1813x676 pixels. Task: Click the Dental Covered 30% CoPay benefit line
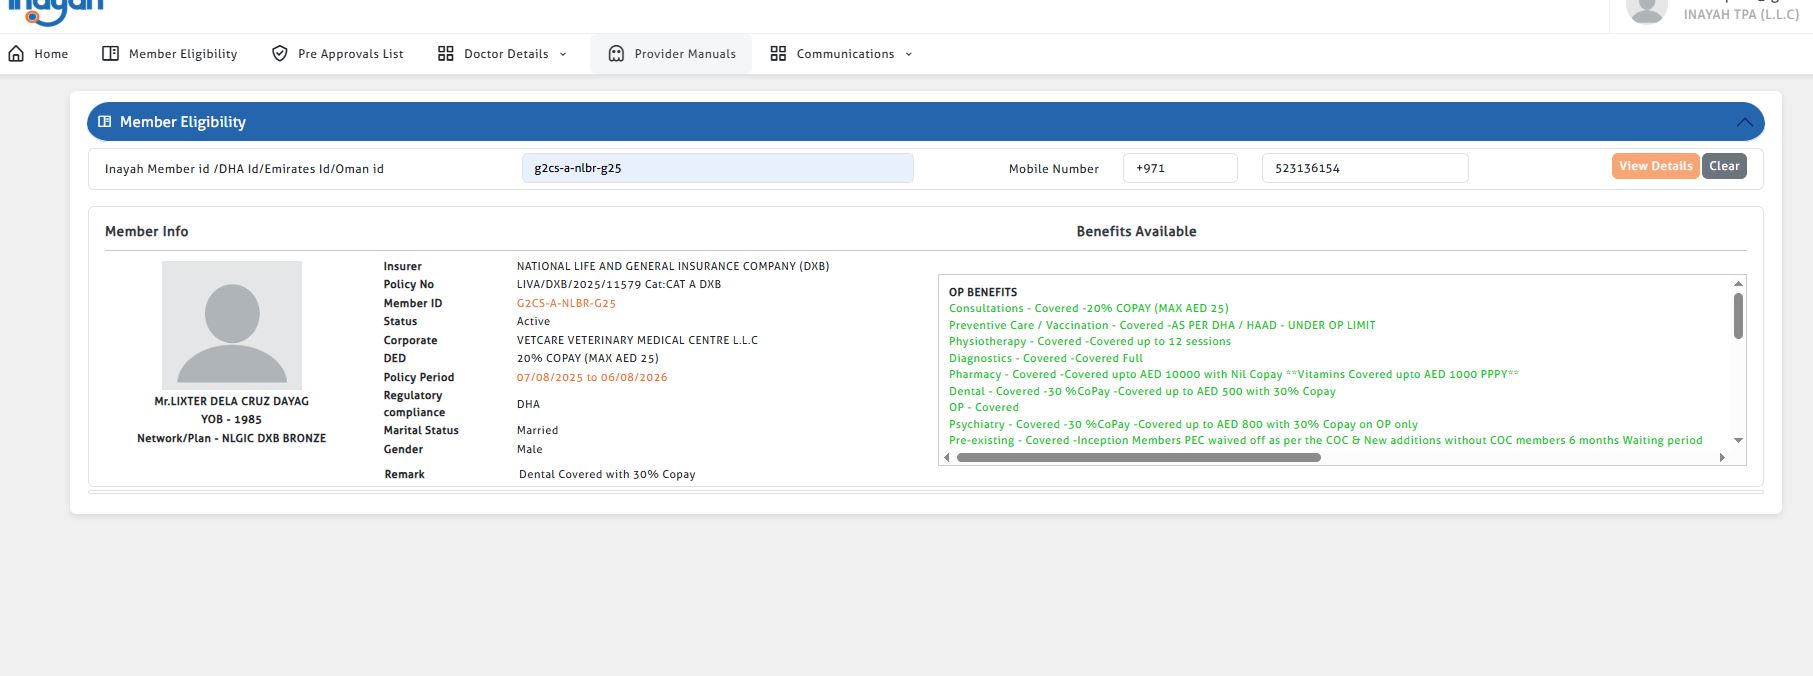1142,391
